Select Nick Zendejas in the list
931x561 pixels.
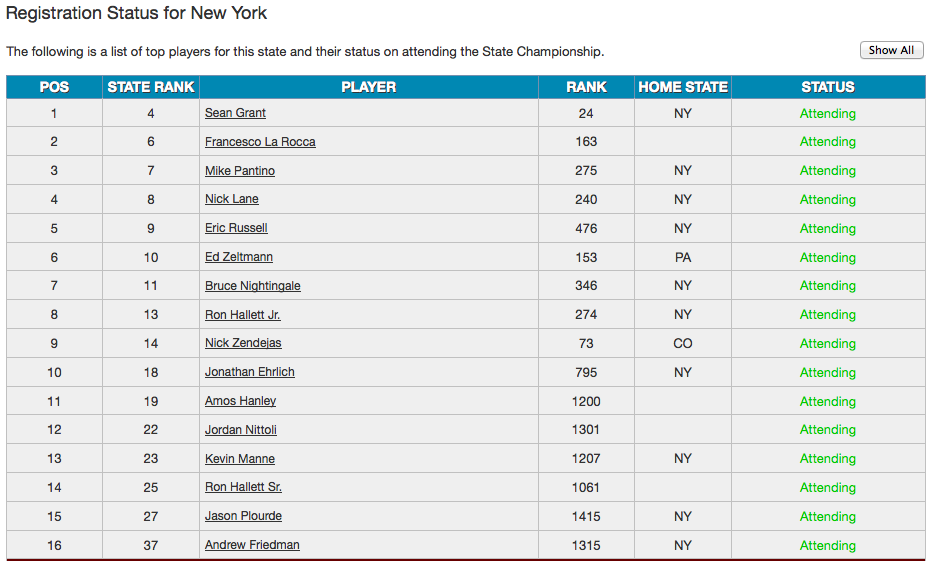[243, 343]
